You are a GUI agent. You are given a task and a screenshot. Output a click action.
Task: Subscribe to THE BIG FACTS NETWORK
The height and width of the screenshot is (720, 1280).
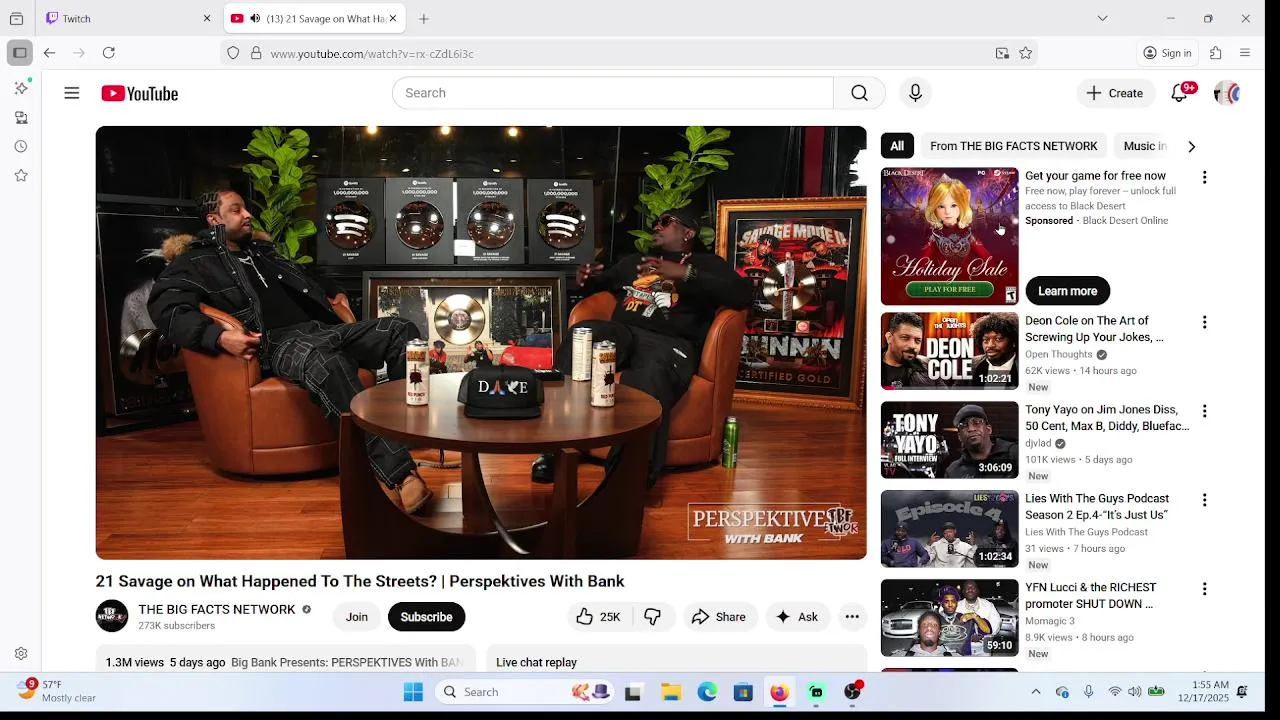point(426,617)
